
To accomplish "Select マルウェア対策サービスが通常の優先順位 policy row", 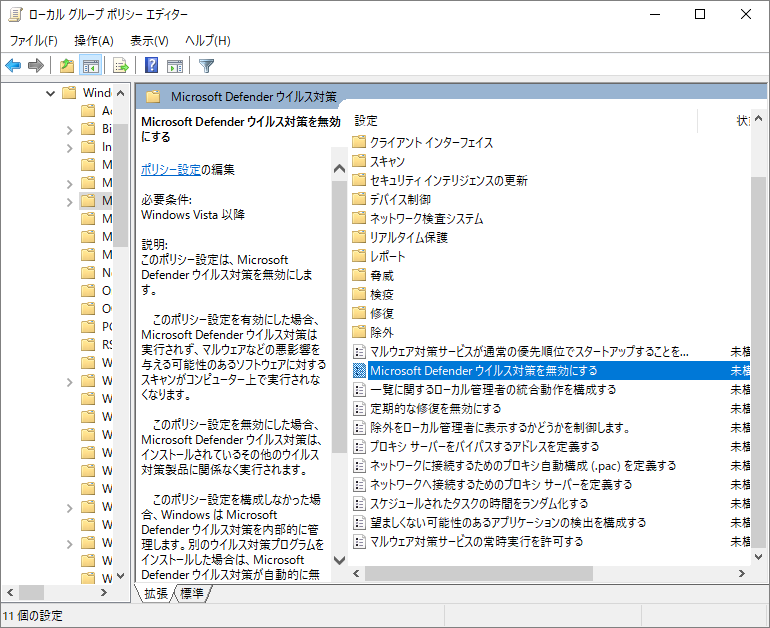I will [551, 352].
